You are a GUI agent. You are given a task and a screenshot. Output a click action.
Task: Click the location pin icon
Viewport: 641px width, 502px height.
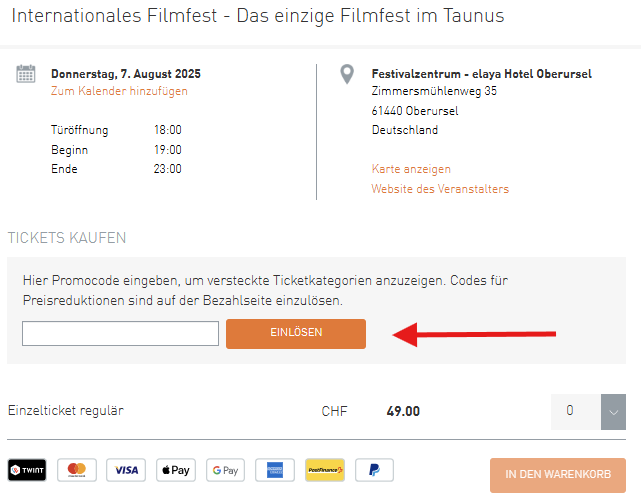(x=347, y=74)
